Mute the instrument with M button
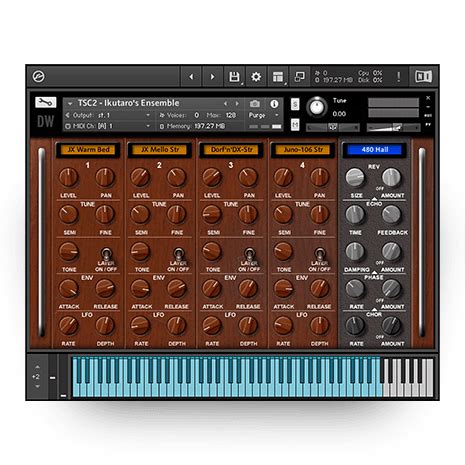This screenshot has width=465, height=465. (295, 125)
